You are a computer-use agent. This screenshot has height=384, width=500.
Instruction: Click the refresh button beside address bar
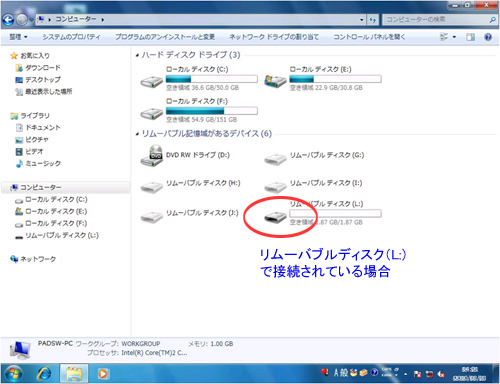[373, 20]
